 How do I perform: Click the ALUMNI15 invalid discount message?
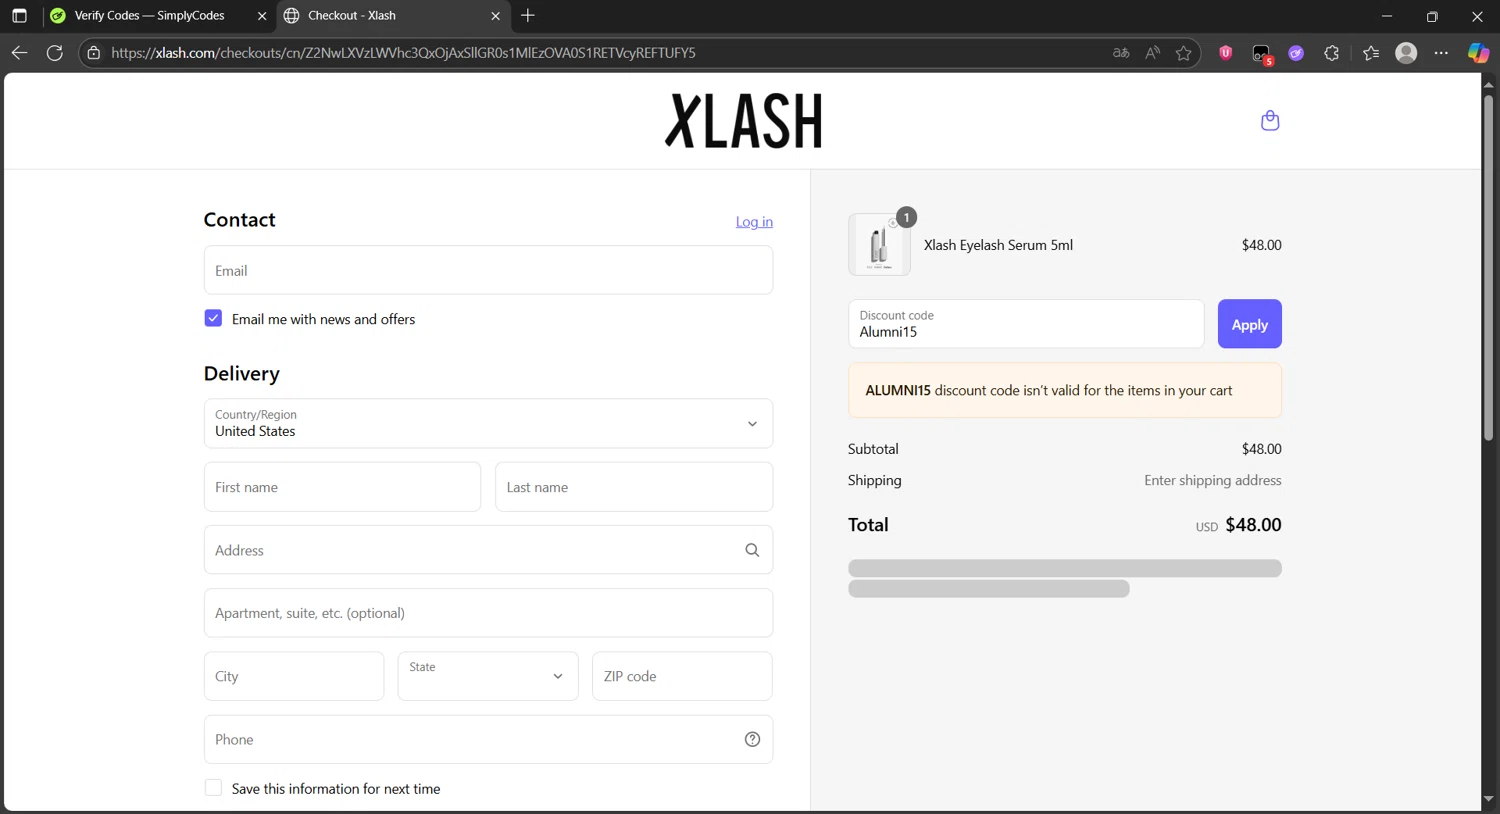[1065, 390]
